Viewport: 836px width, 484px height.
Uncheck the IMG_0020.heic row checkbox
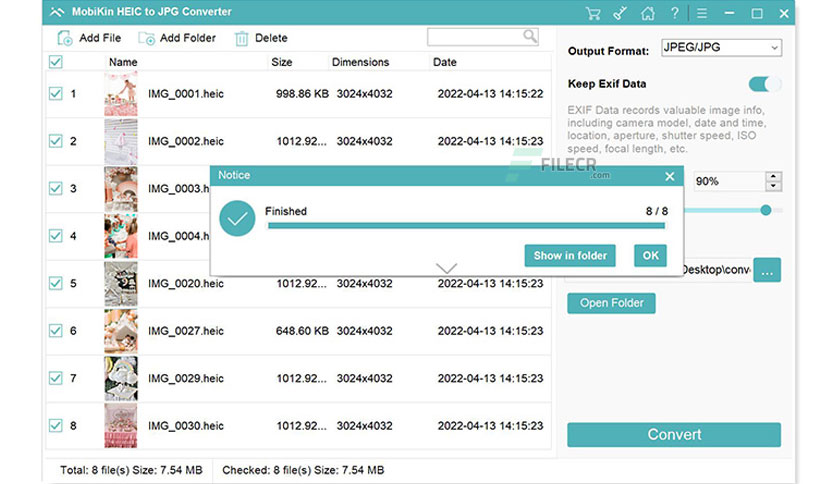[x=55, y=284]
